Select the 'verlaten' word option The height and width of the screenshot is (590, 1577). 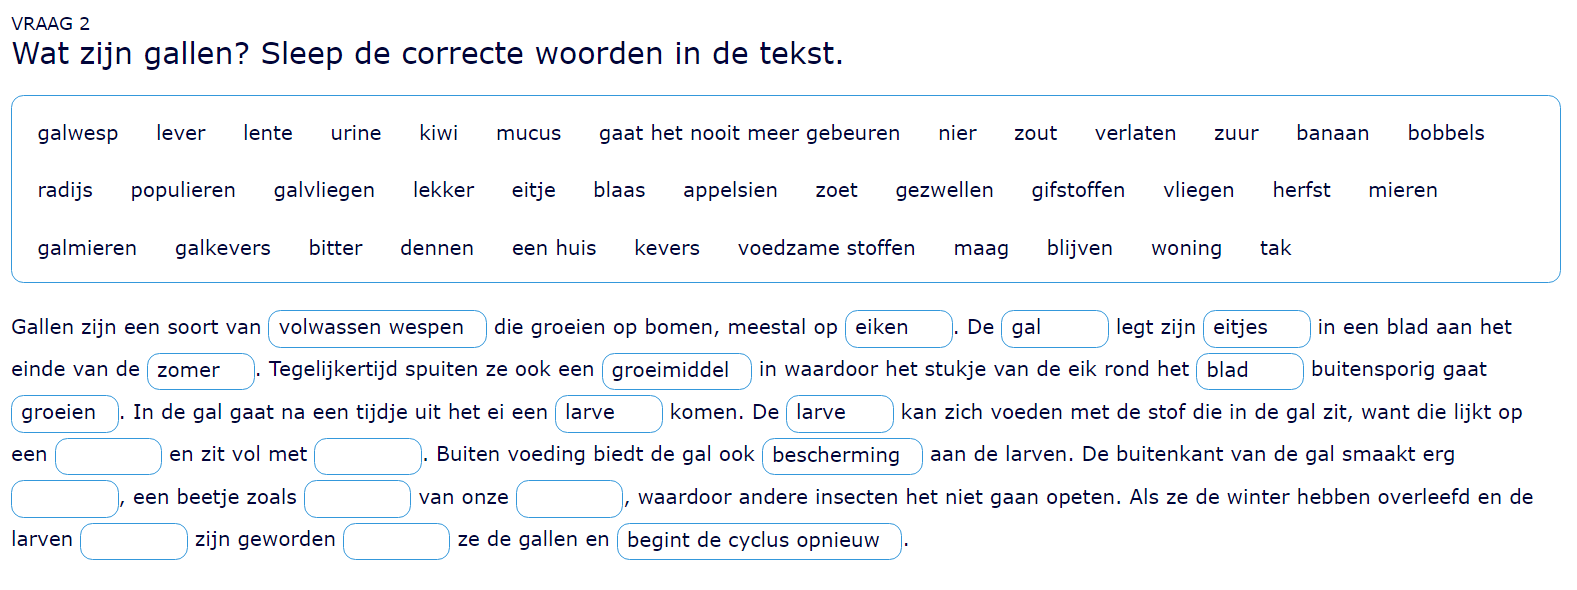(x=1135, y=133)
